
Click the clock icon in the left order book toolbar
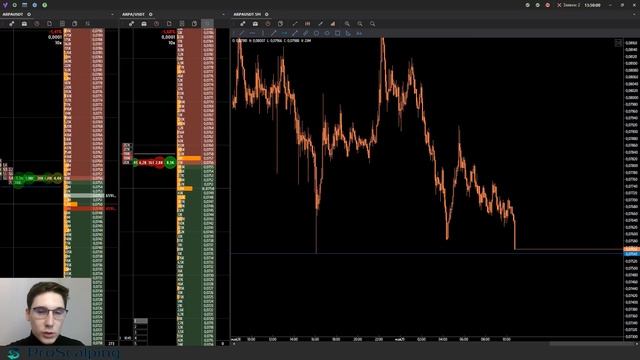coord(37,24)
